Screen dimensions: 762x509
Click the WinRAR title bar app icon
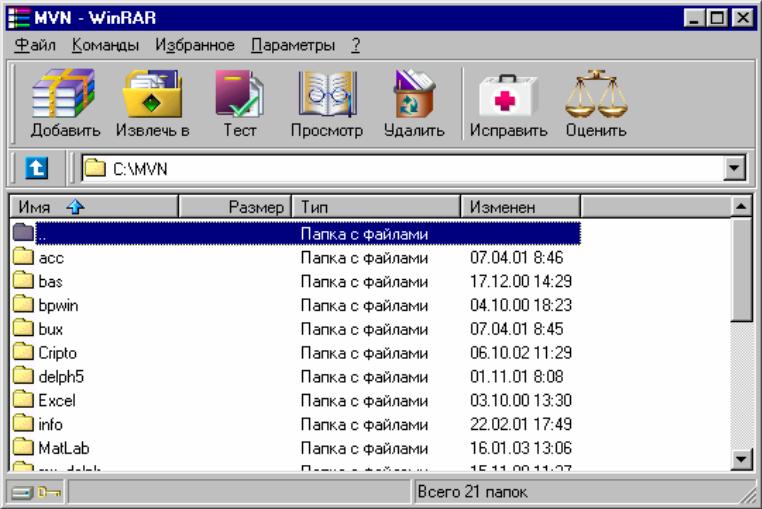19,18
